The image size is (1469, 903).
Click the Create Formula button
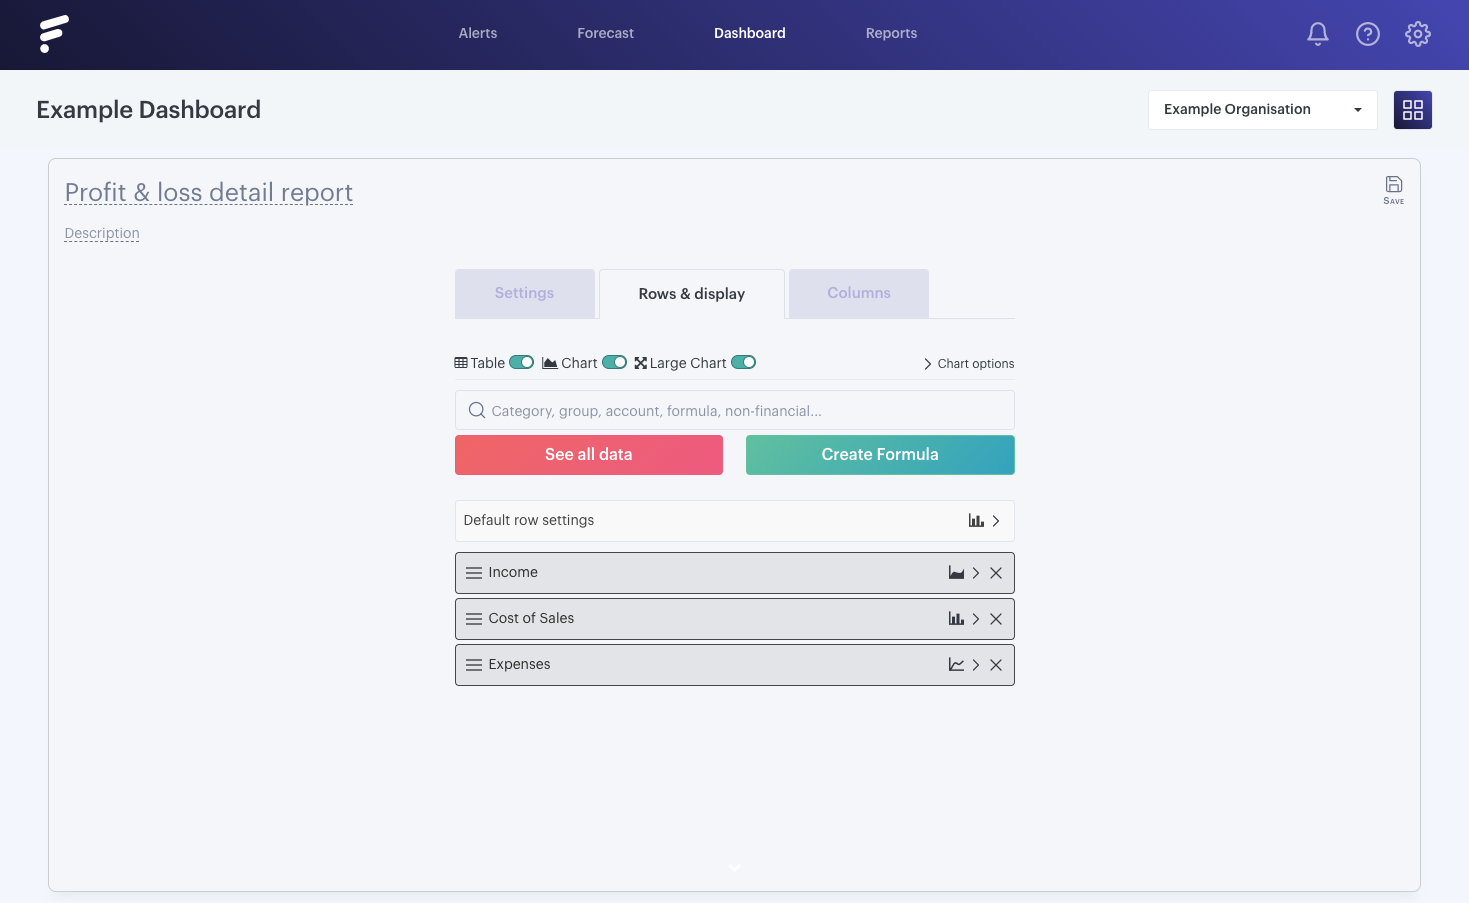click(x=880, y=455)
